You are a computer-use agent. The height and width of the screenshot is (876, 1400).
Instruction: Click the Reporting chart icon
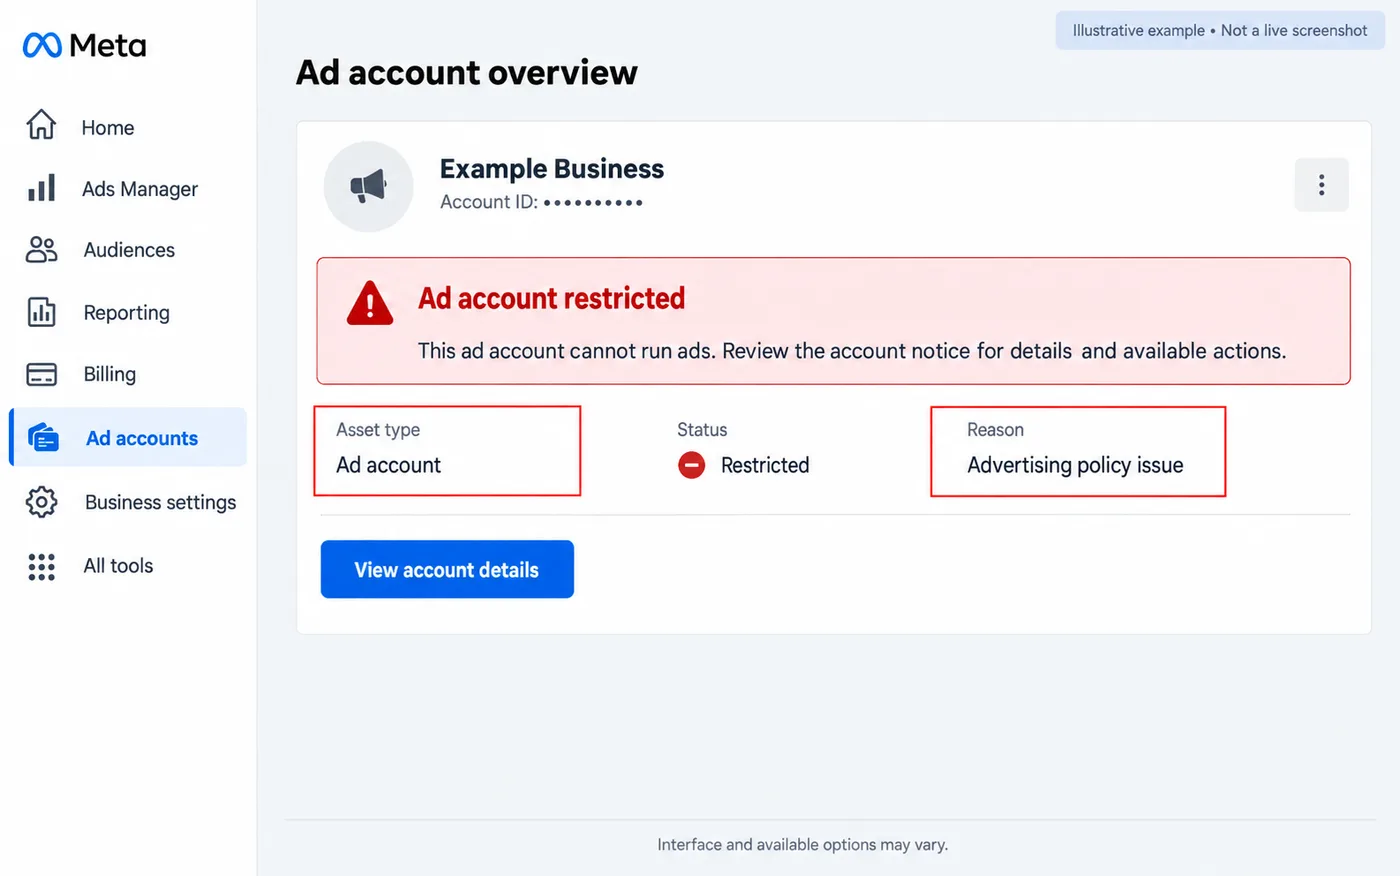click(x=41, y=312)
